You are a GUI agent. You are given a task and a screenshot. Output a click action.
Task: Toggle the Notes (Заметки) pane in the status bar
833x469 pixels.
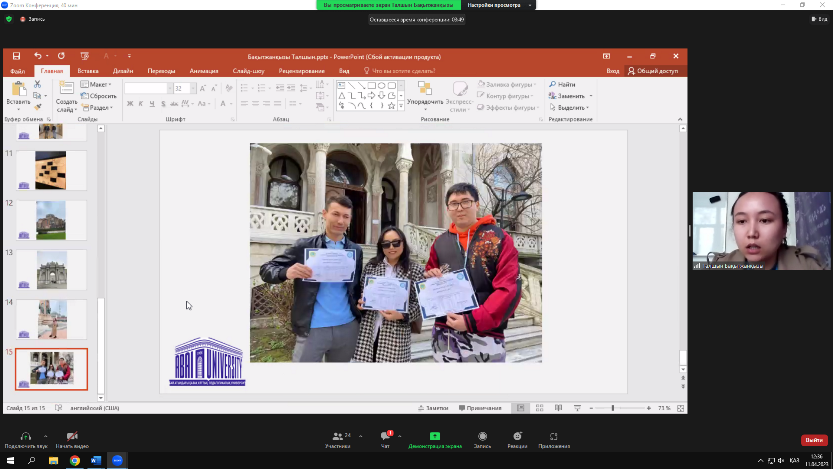pos(435,408)
